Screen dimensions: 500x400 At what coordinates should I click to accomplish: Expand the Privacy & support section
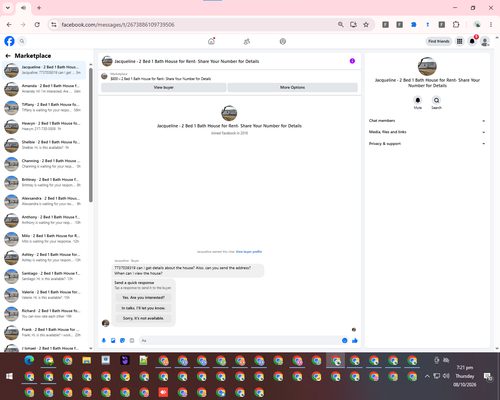[x=427, y=144]
